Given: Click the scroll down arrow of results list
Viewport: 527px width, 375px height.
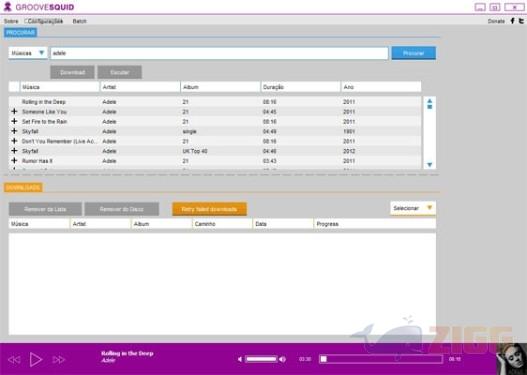Looking at the screenshot, I should coord(429,165).
